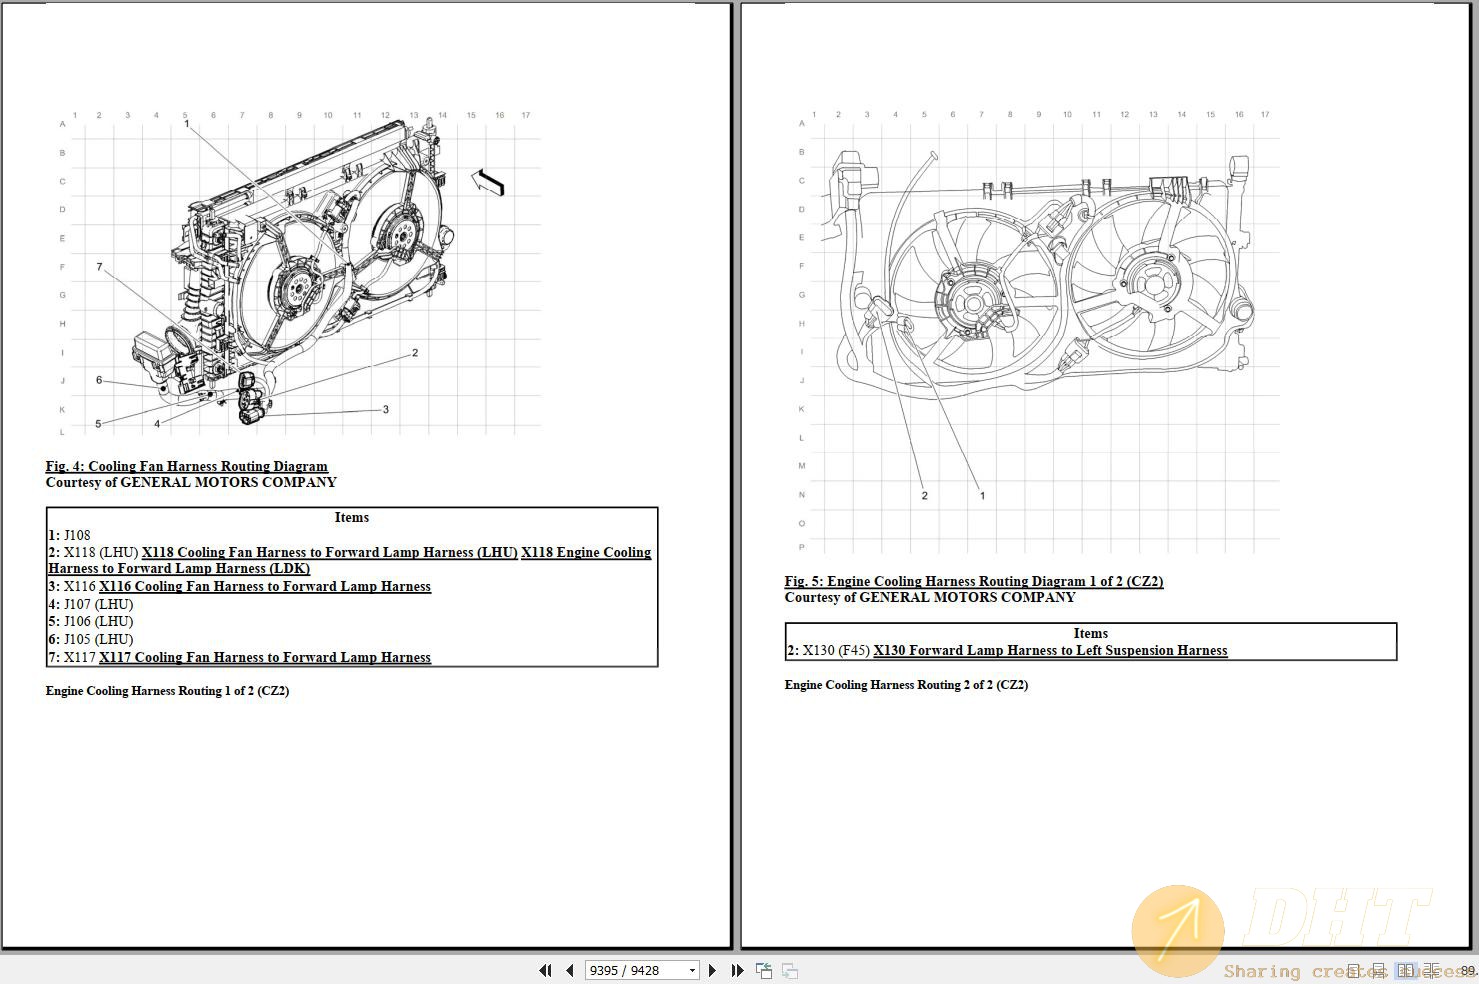Viewport: 1479px width, 984px height.
Task: Click the 'Items' header in the right table
Action: 1091,634
